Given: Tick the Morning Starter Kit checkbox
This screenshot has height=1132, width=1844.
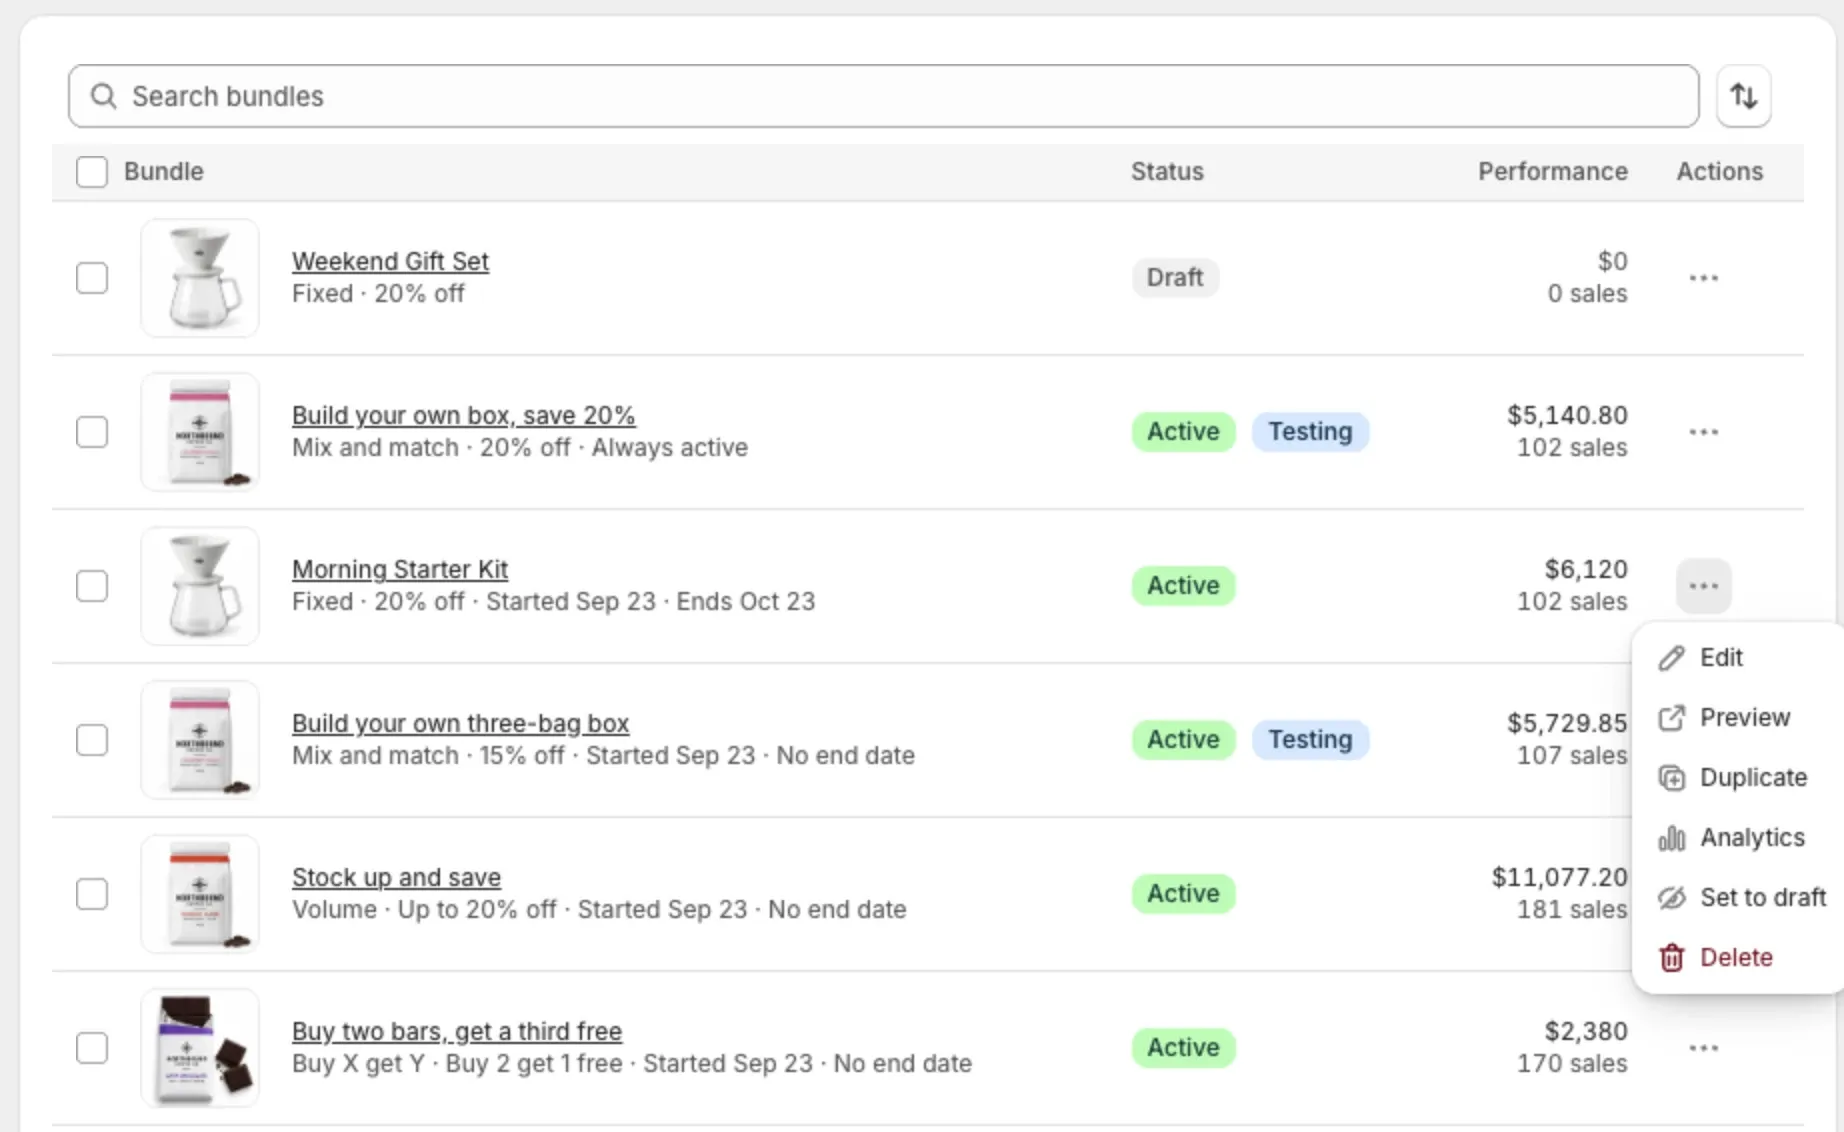Looking at the screenshot, I should coord(92,586).
